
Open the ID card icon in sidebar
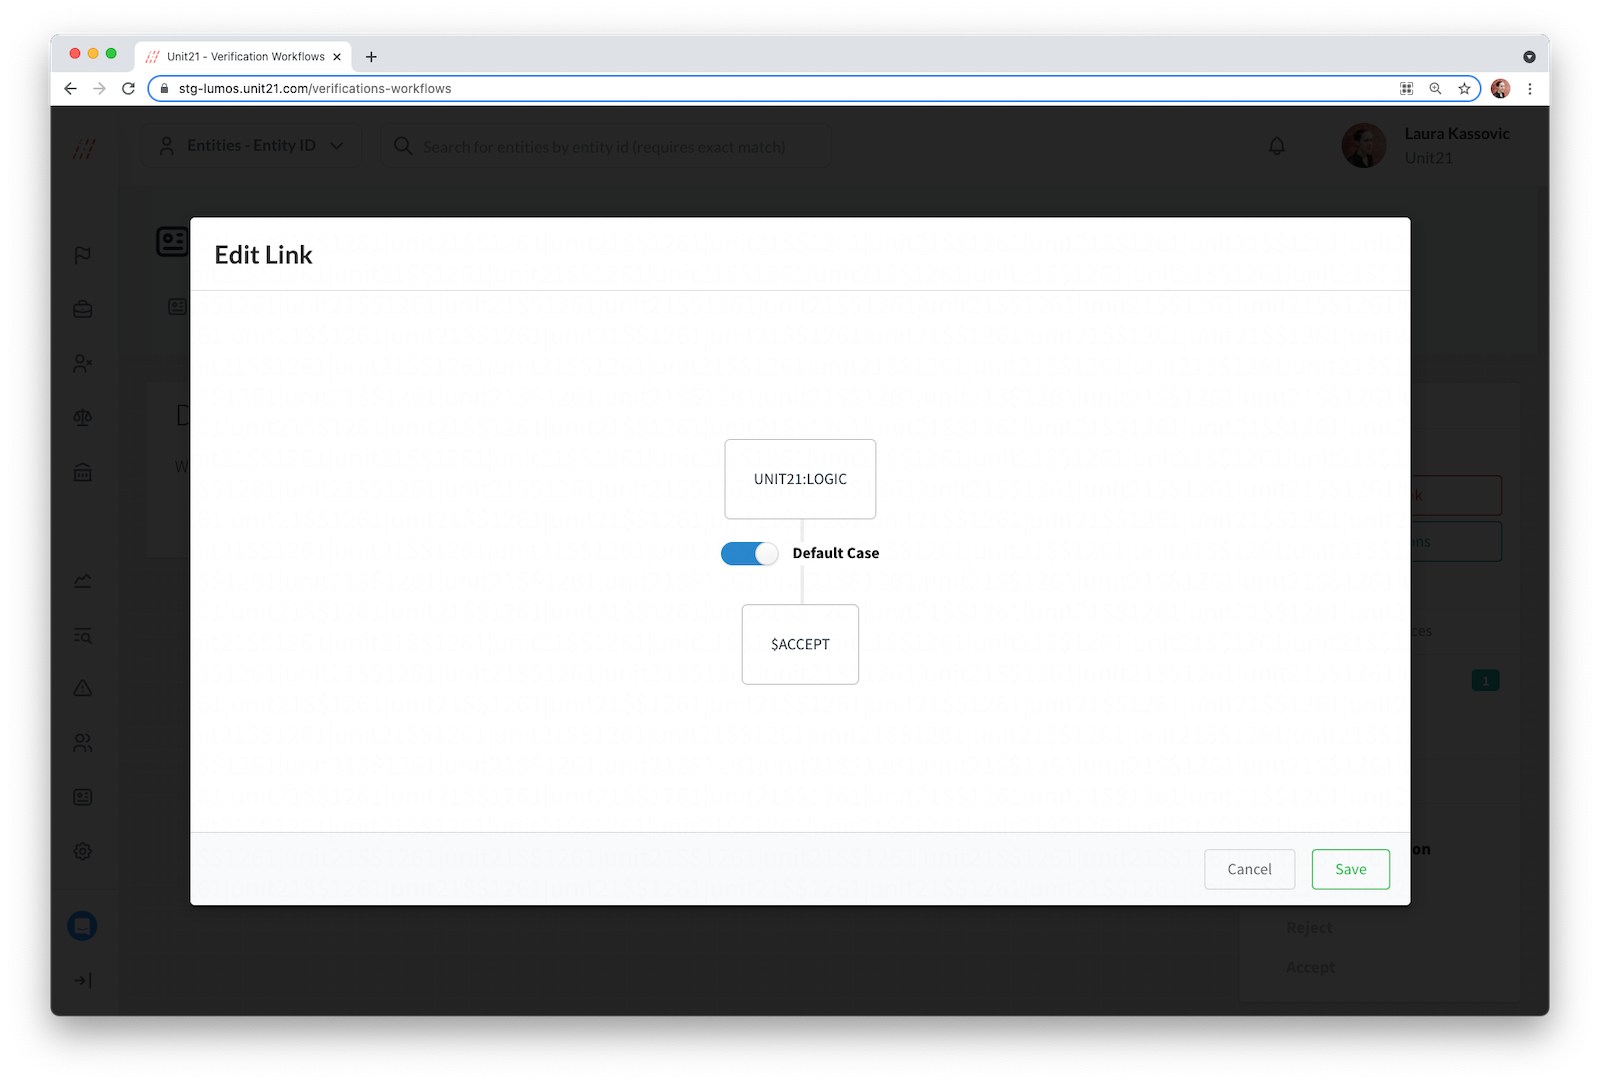tap(83, 797)
